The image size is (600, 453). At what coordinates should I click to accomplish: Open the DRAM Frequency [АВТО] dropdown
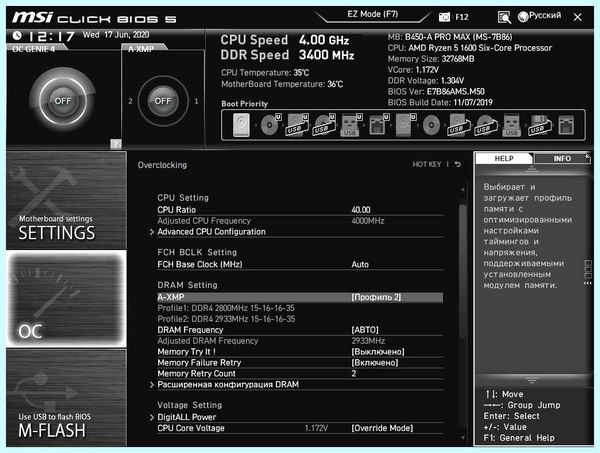[365, 330]
